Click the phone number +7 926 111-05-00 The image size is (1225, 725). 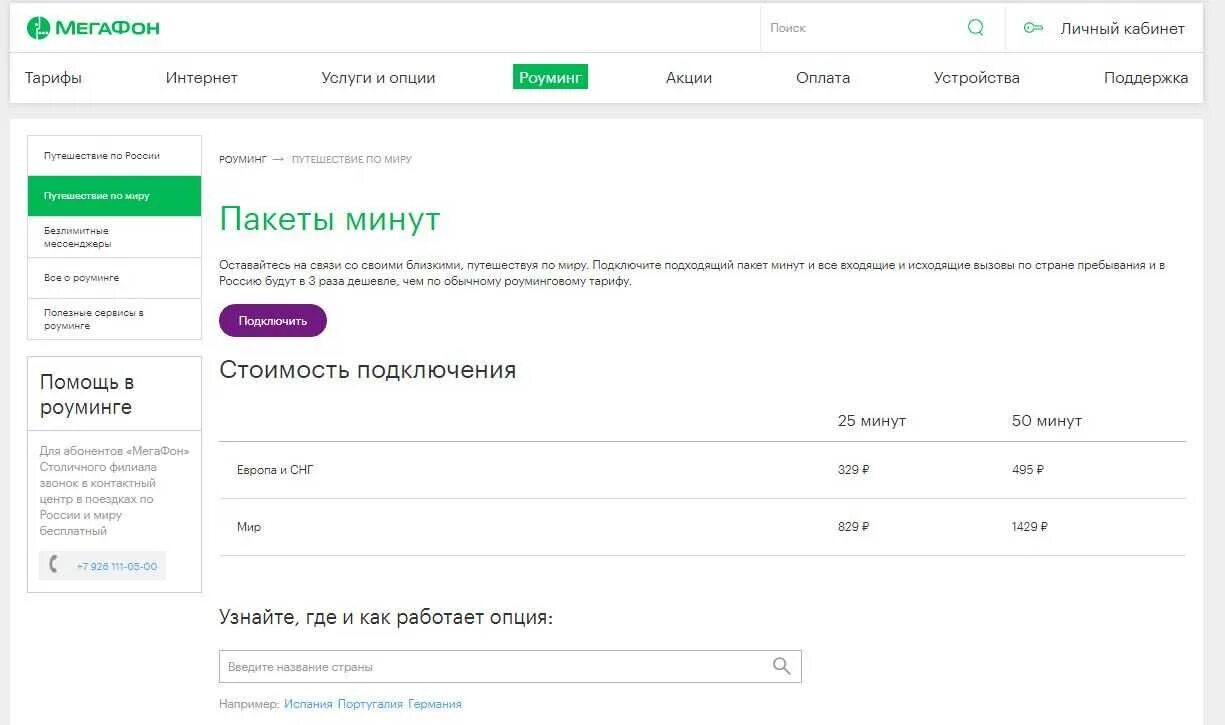coord(117,566)
